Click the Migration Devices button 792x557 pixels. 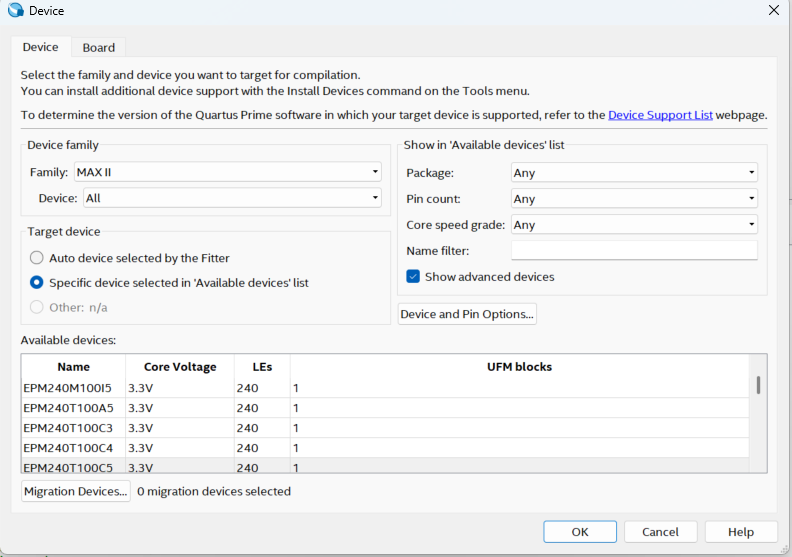76,491
